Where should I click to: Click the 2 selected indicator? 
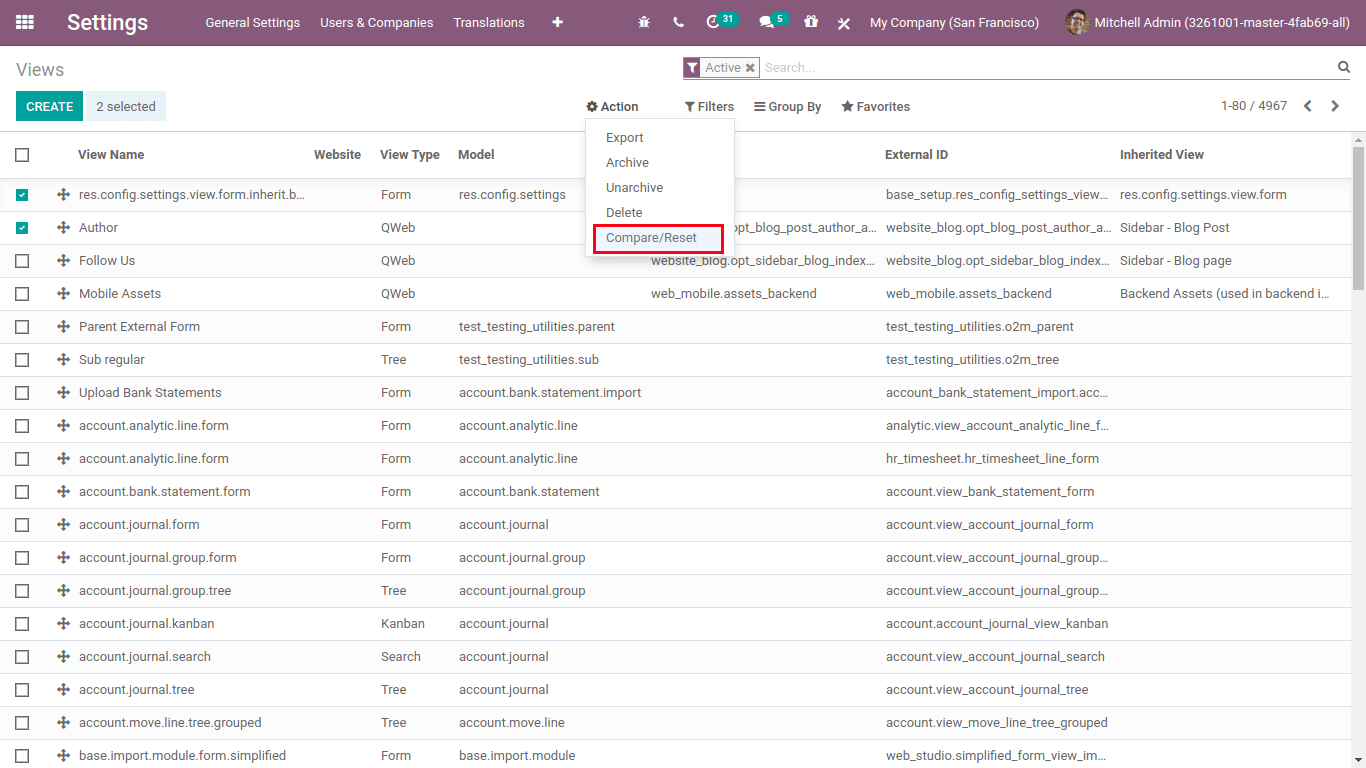click(126, 106)
